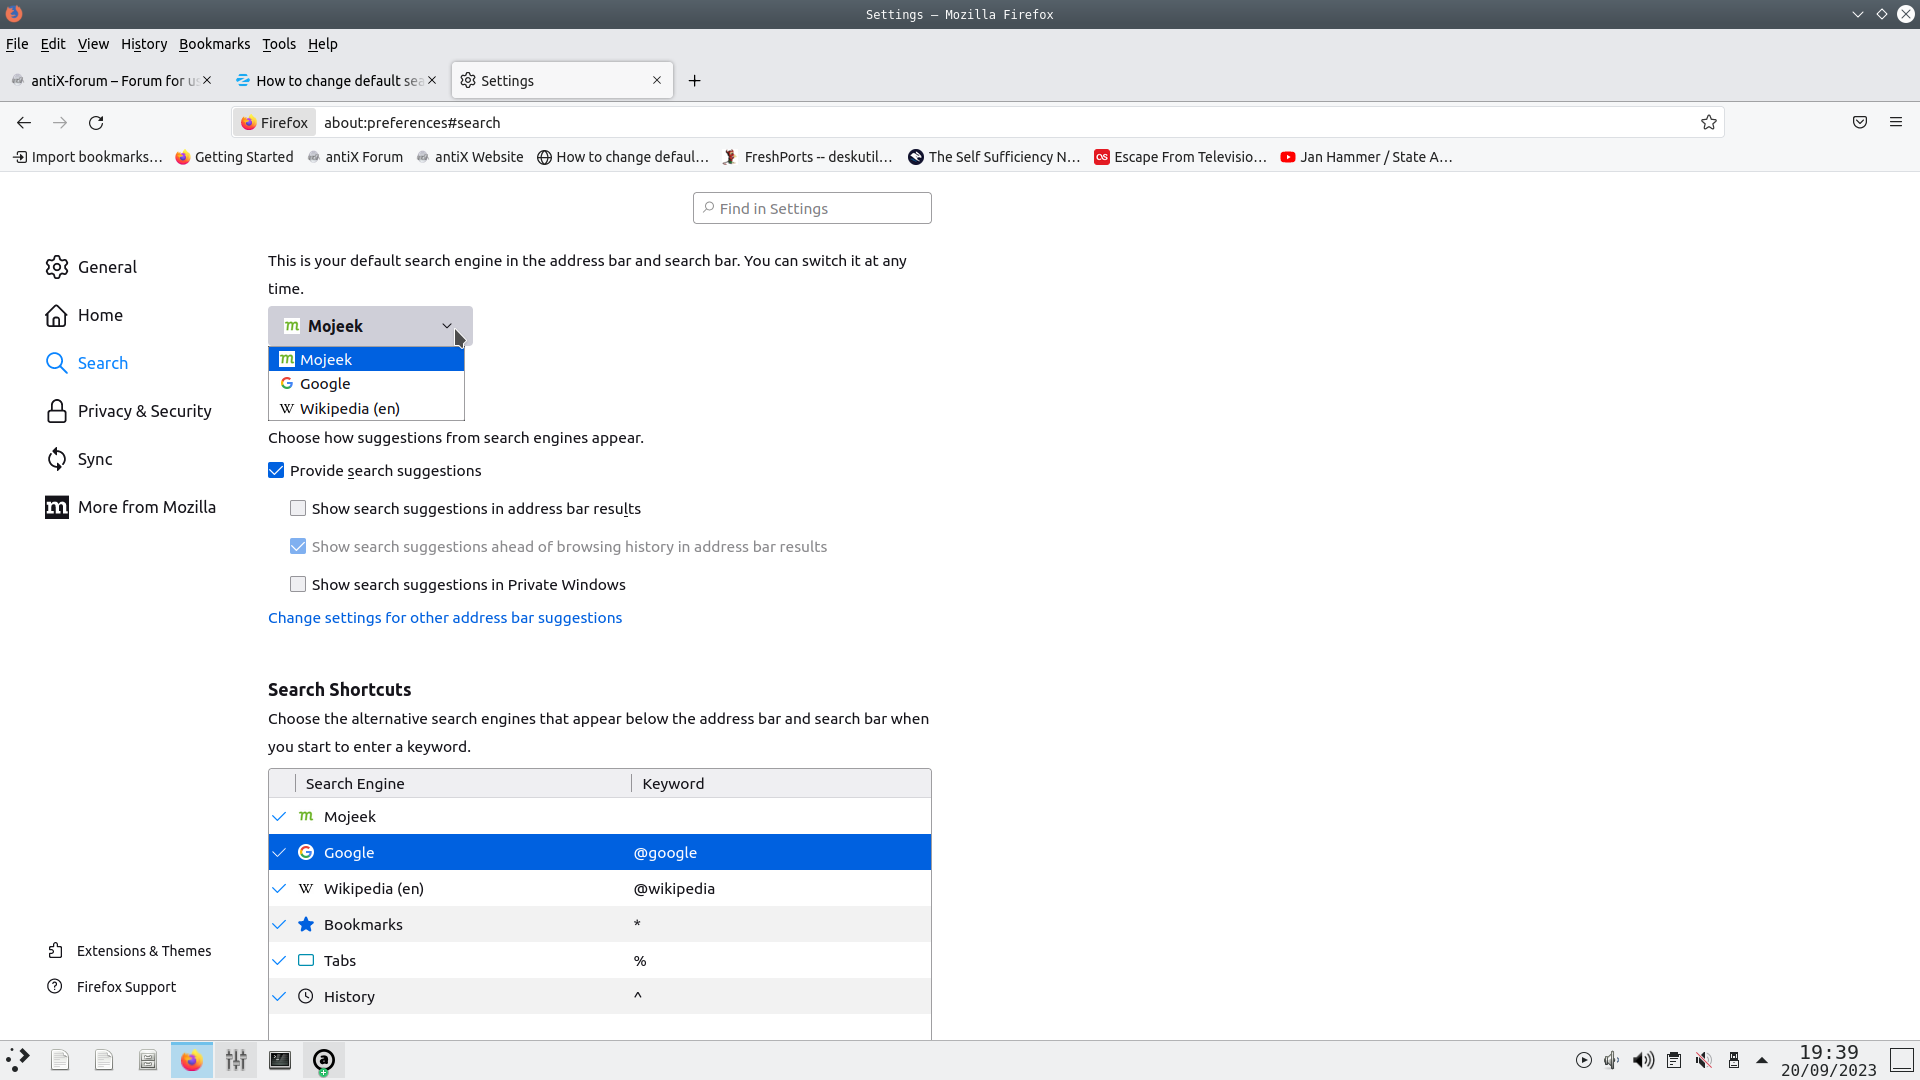This screenshot has width=1920, height=1080.
Task: Close the 'How to change default search' tab
Action: (x=432, y=80)
